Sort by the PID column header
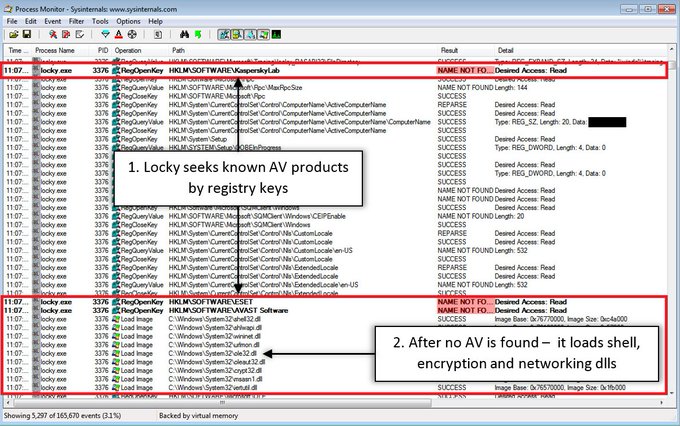 click(x=102, y=50)
